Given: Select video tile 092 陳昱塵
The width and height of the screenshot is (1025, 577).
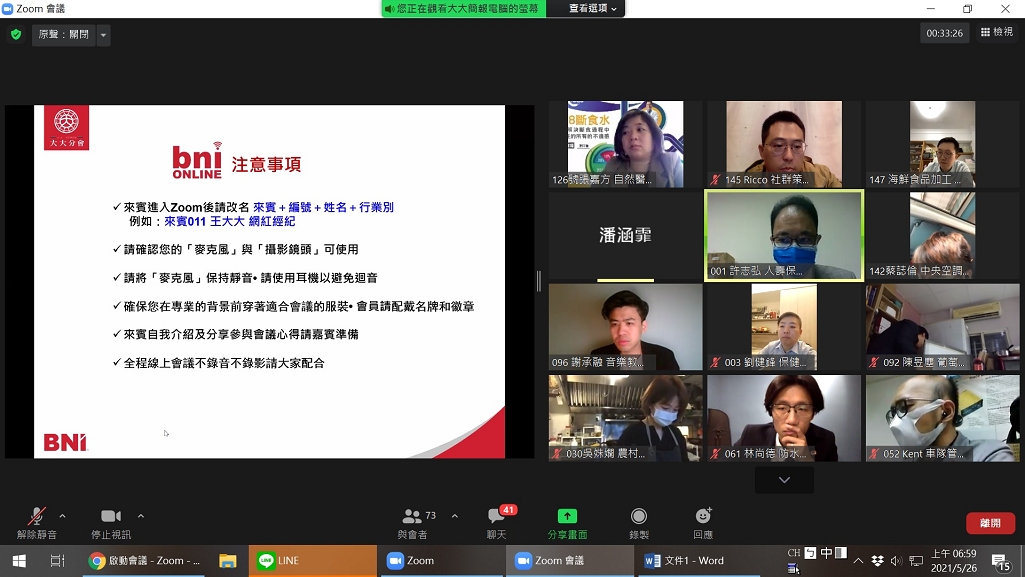Looking at the screenshot, I should pyautogui.click(x=942, y=327).
